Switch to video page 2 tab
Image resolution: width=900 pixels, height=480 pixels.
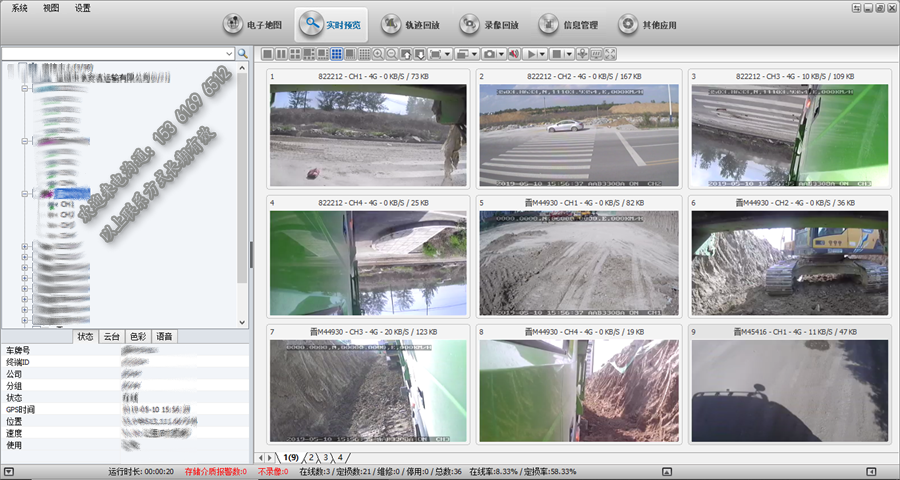310,458
